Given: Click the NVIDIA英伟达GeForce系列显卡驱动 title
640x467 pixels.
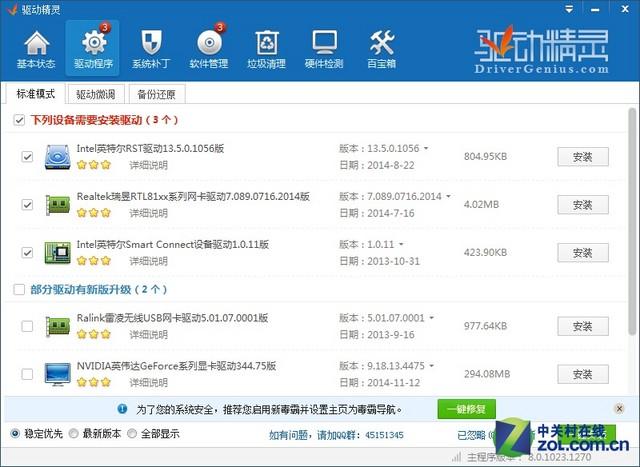Looking at the screenshot, I should 176,366.
